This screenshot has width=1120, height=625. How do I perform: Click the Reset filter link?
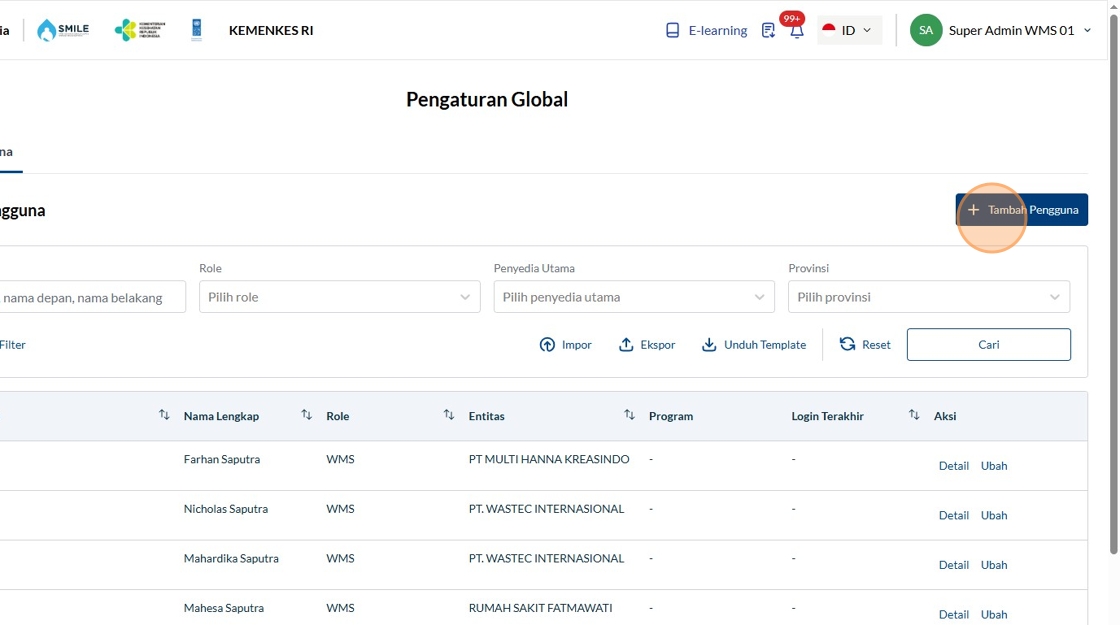(865, 344)
